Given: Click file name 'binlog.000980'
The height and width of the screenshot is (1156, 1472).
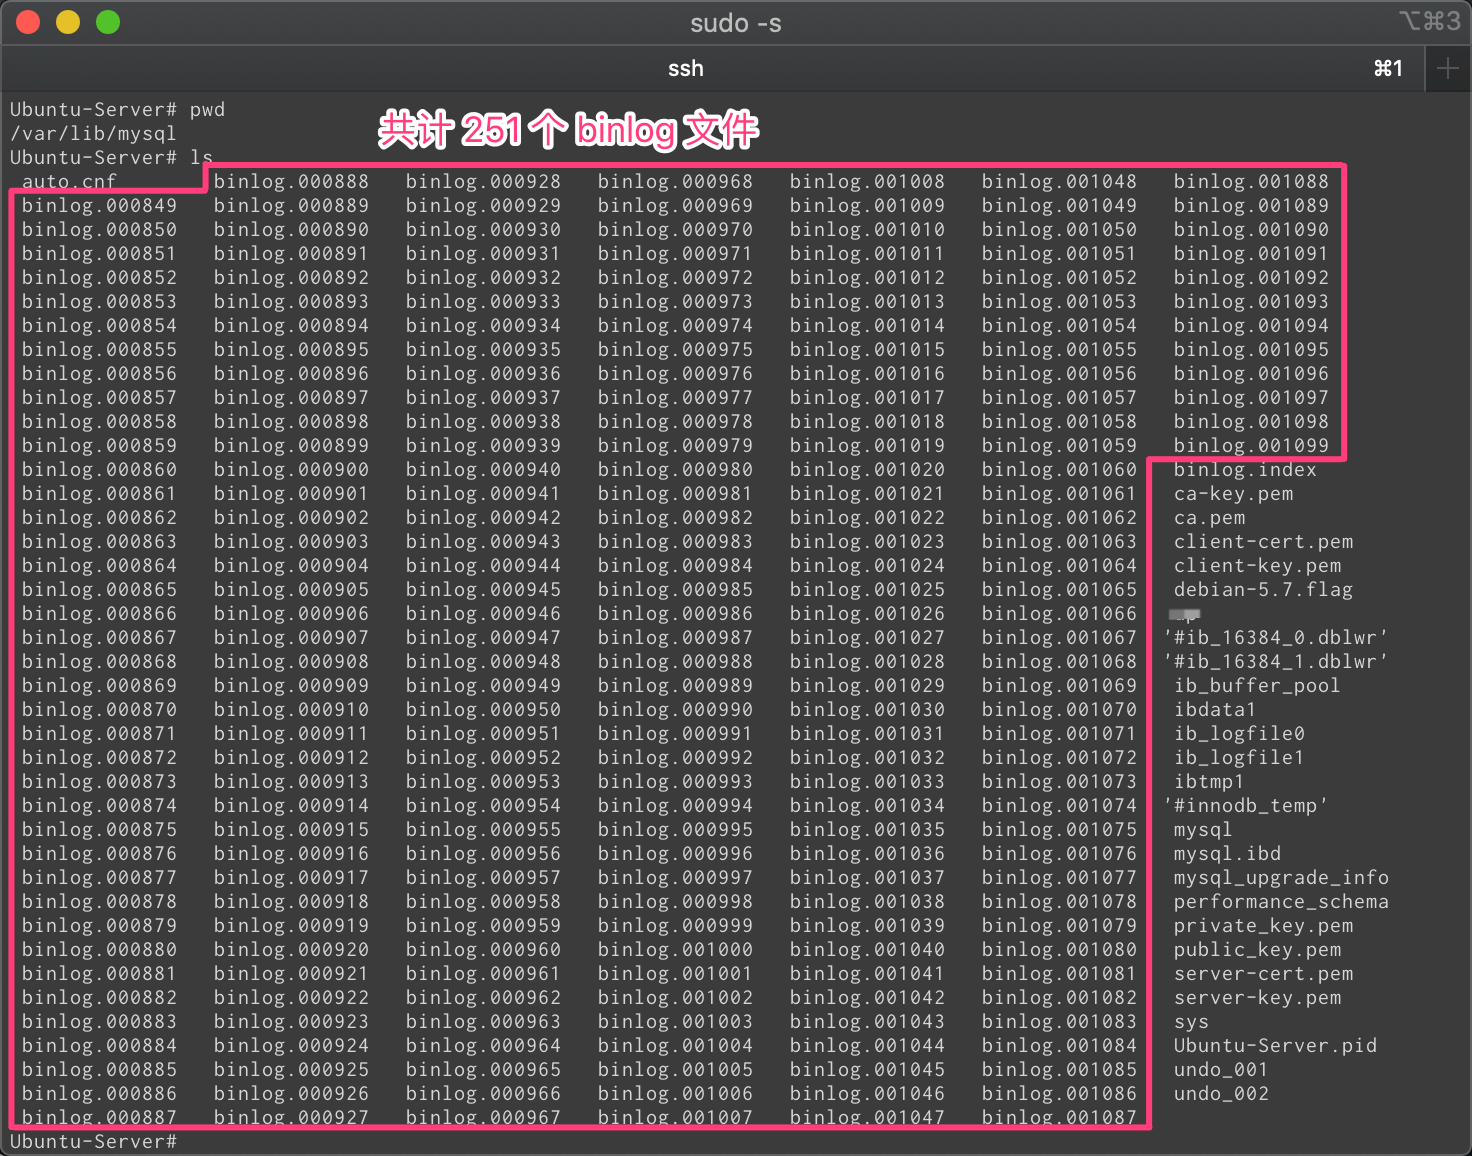Looking at the screenshot, I should (x=675, y=470).
